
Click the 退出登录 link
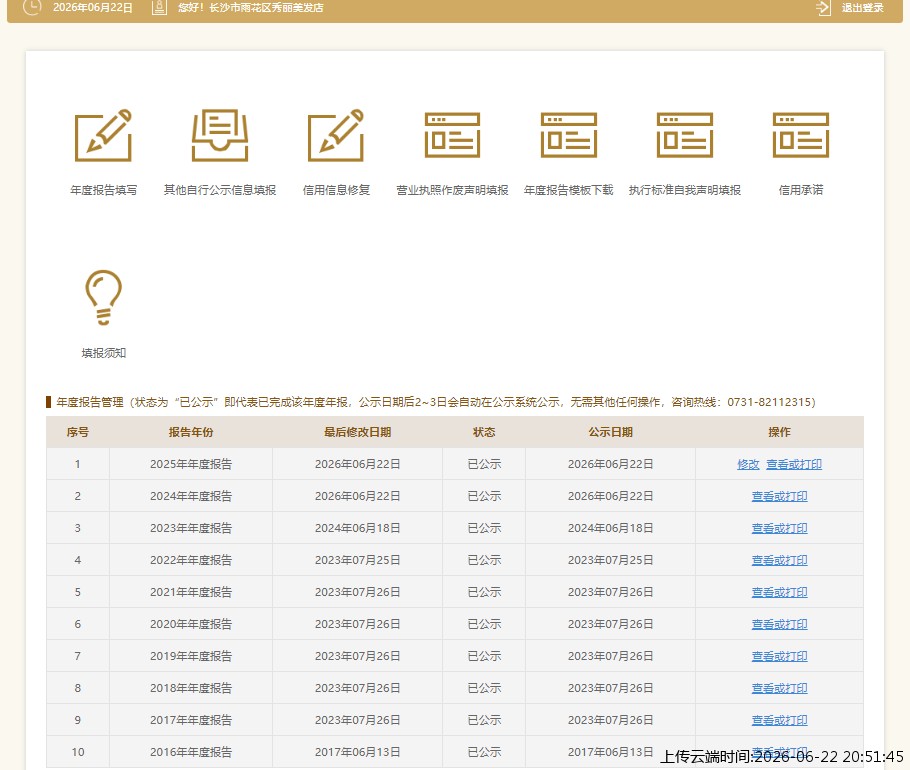[x=862, y=8]
